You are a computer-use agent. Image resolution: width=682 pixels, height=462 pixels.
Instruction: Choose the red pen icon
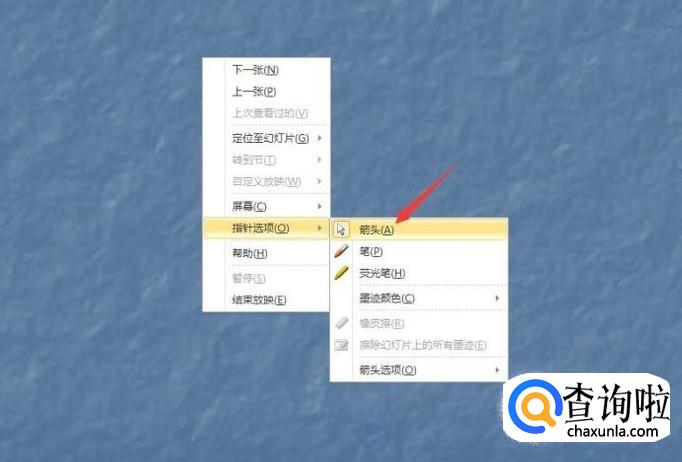(x=341, y=251)
